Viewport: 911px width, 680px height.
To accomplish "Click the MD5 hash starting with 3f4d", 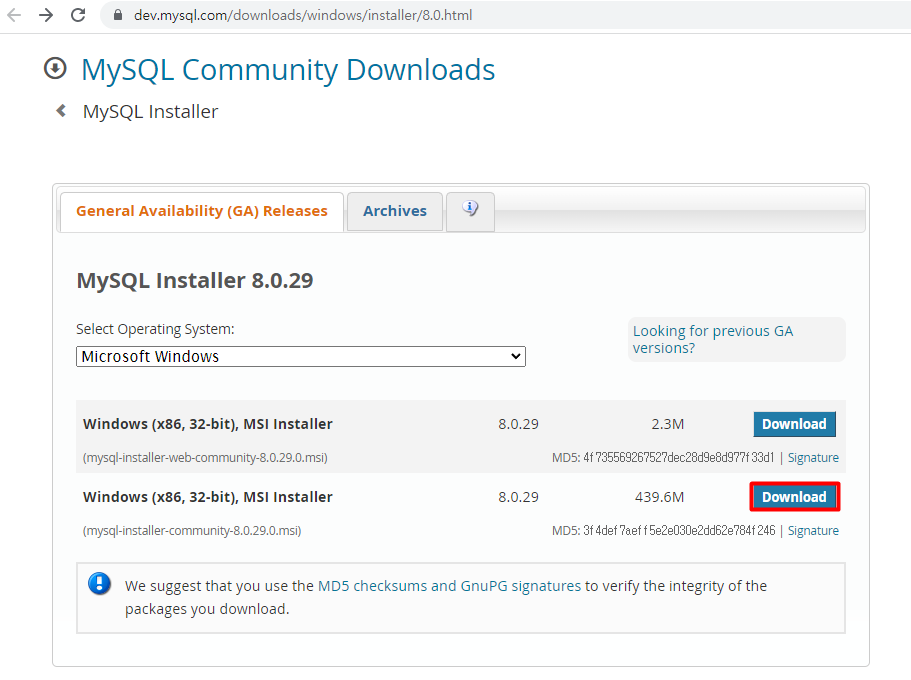I will (679, 531).
